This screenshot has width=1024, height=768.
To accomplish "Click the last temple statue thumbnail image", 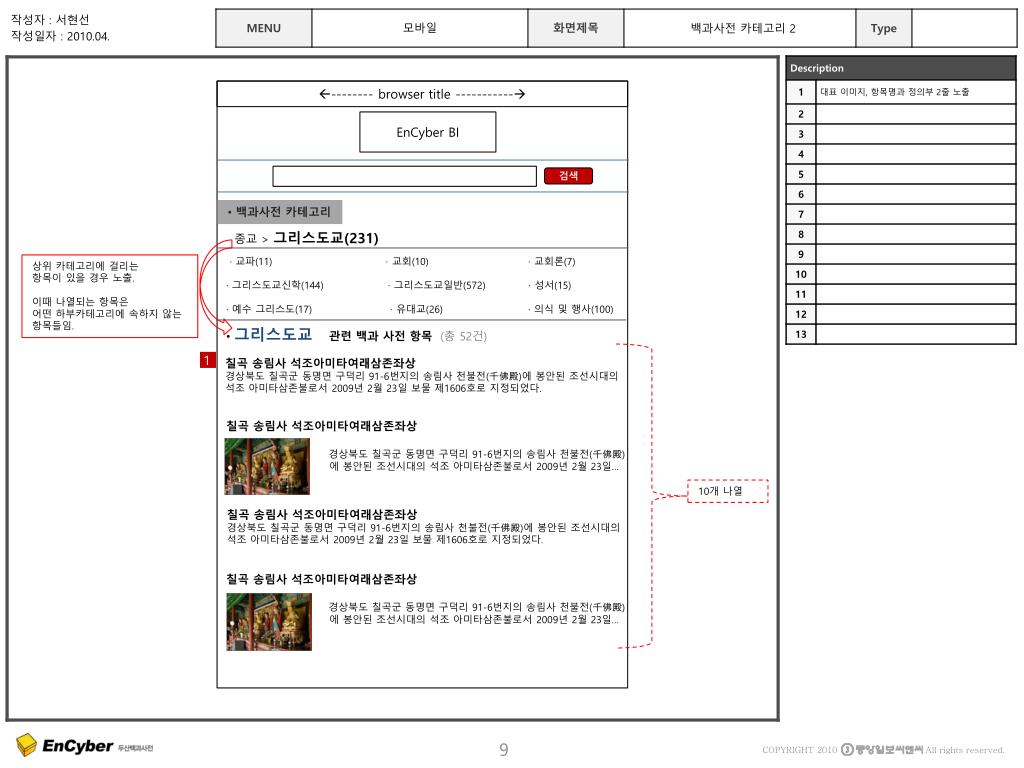I will [x=269, y=622].
